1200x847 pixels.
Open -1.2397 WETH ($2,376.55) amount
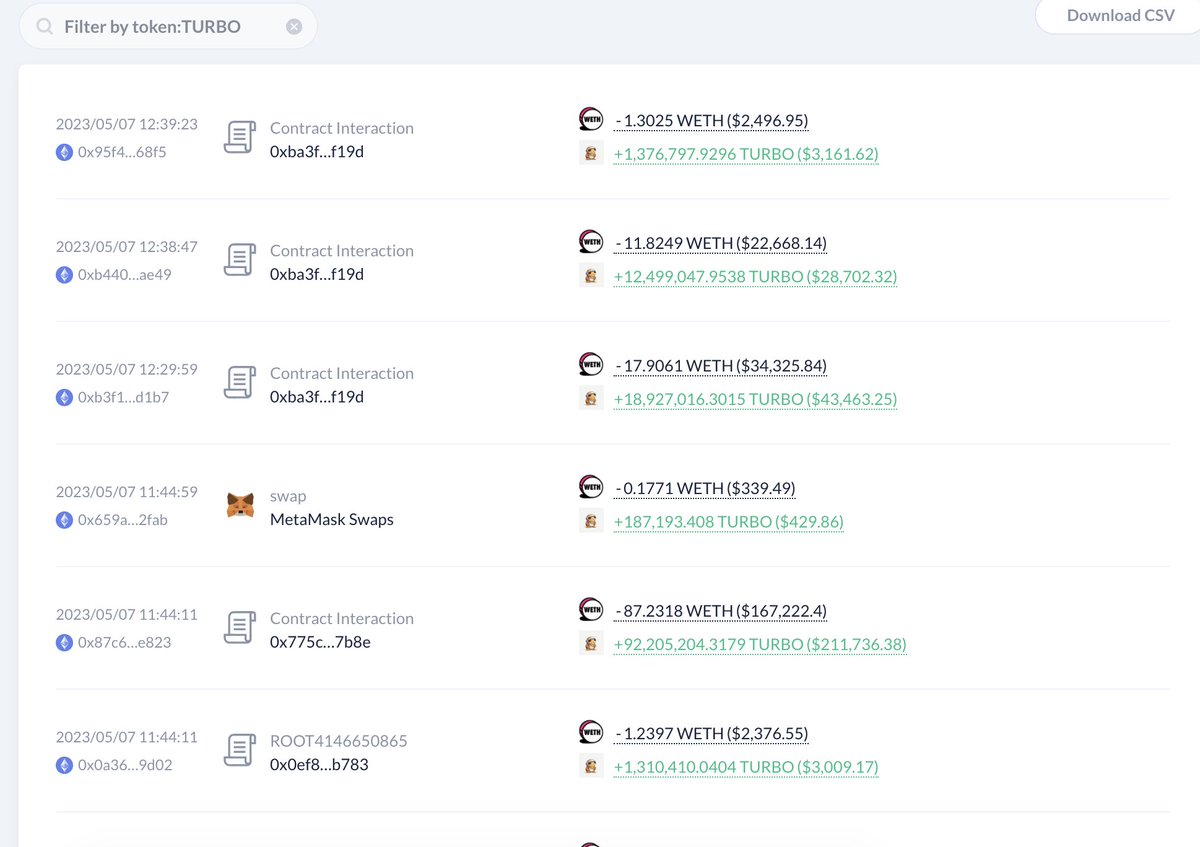[x=711, y=734]
